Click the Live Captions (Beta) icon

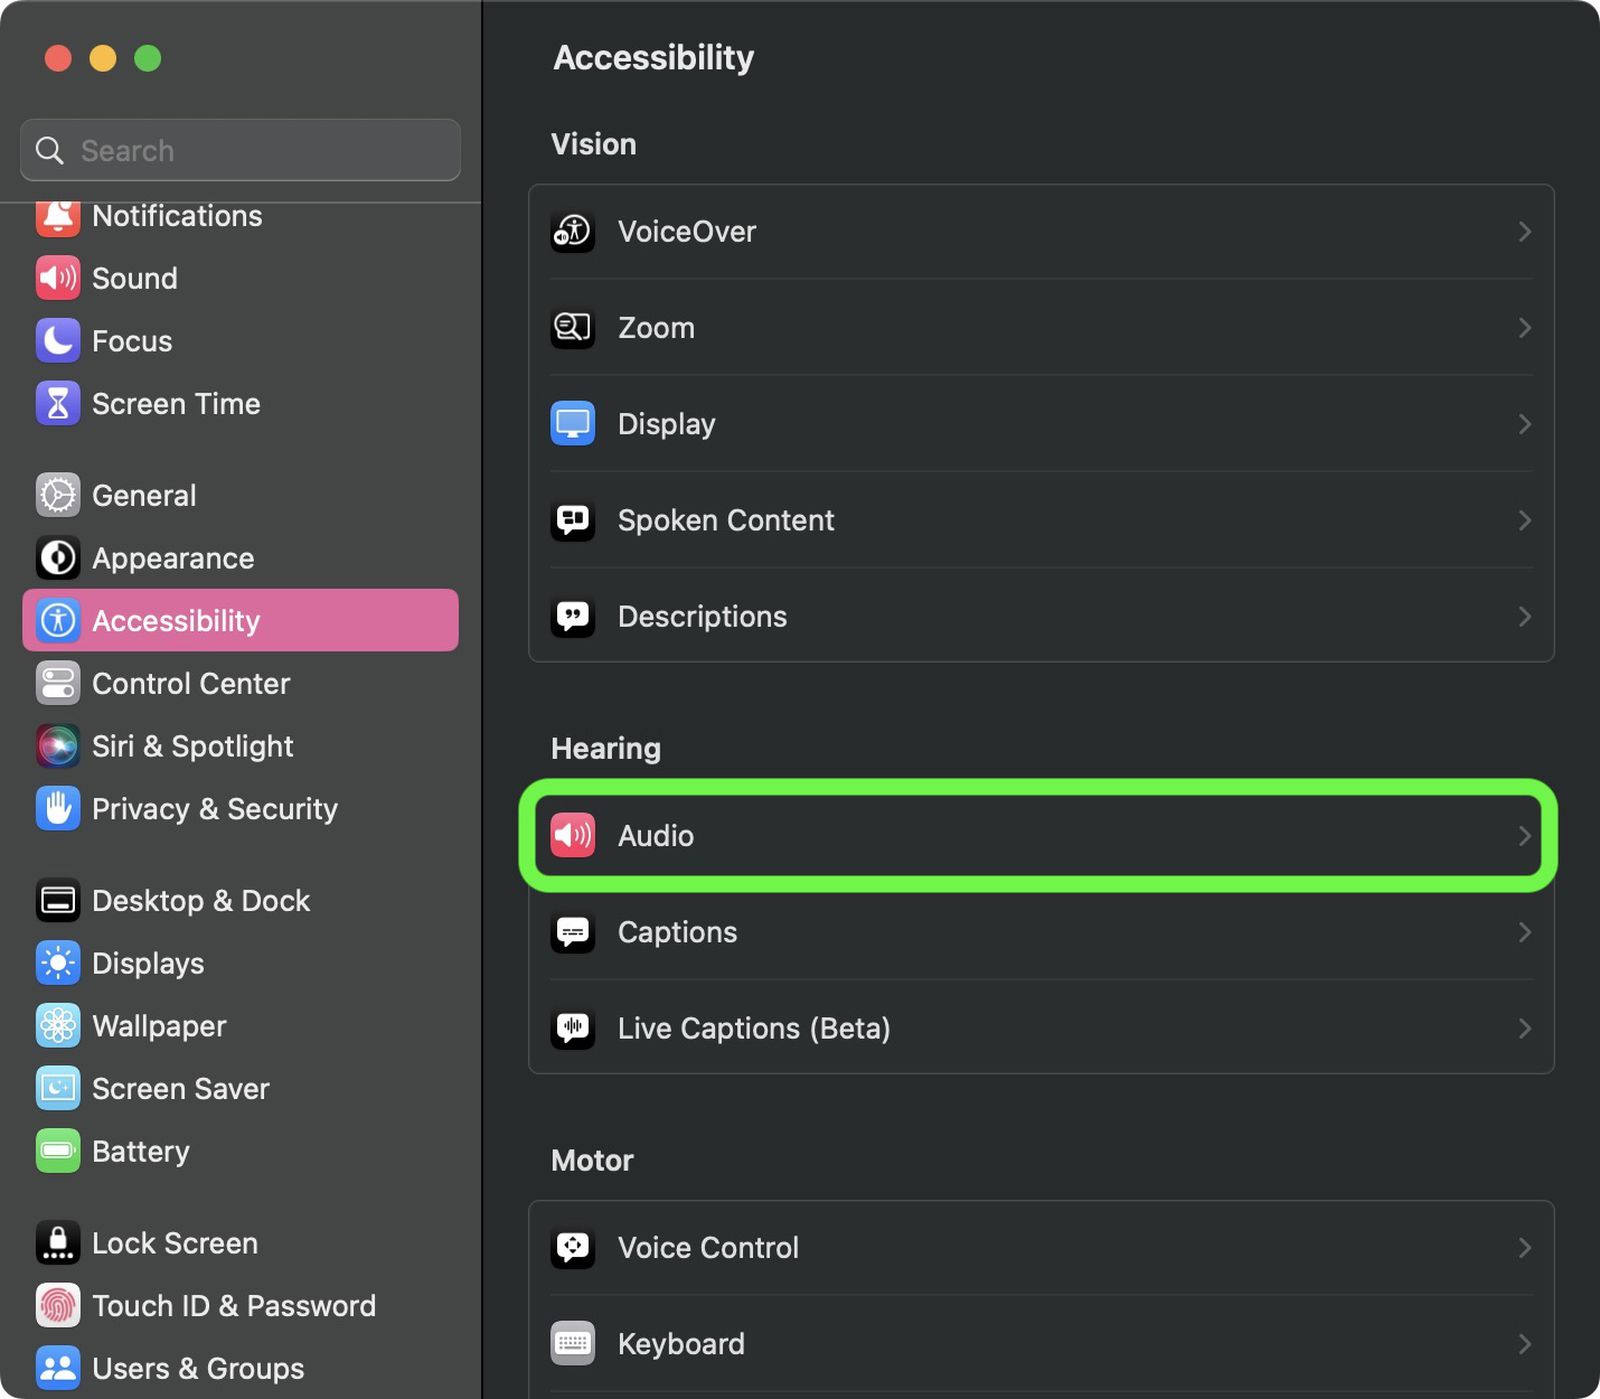(573, 1028)
